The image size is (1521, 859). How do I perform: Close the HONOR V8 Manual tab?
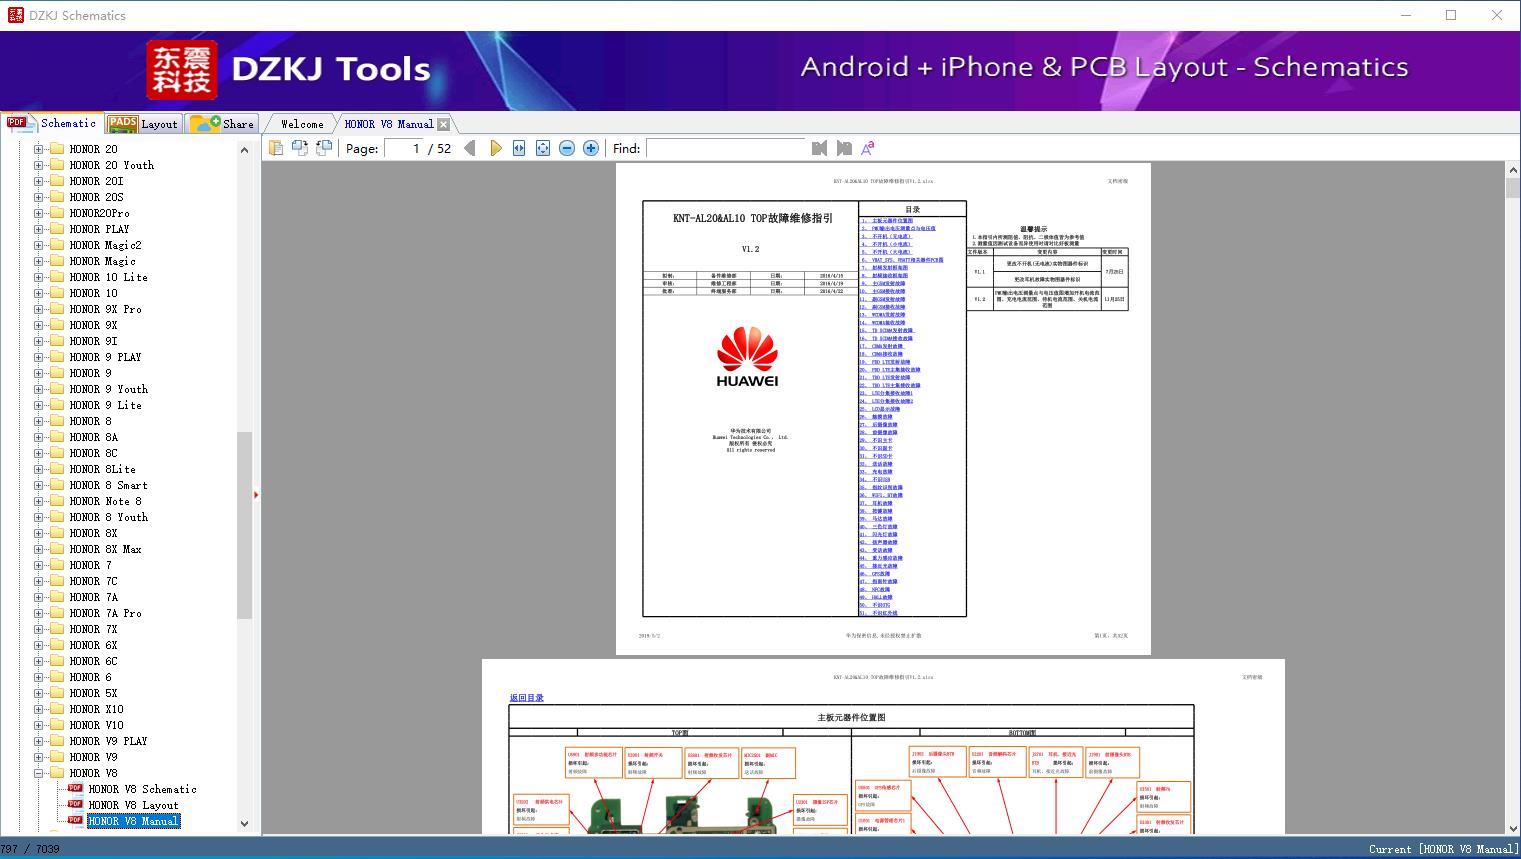click(443, 124)
